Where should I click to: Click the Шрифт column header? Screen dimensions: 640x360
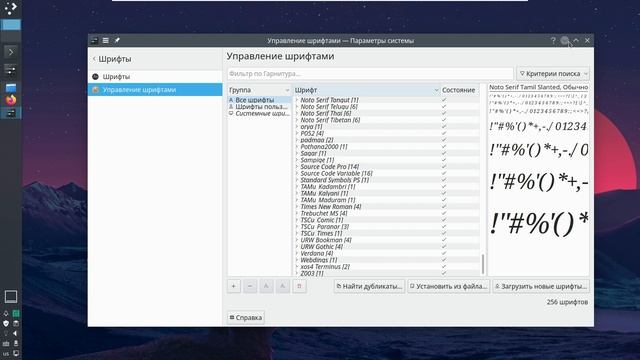[x=366, y=90]
